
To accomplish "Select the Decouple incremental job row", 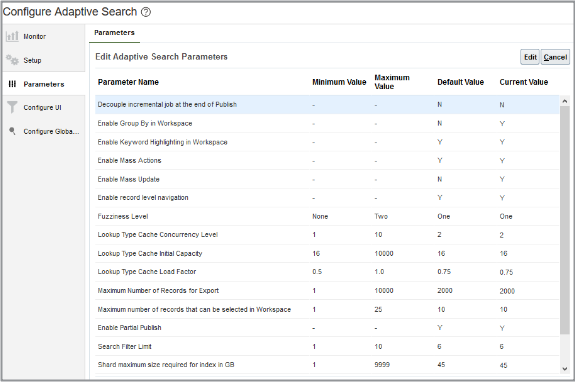I will 327,104.
